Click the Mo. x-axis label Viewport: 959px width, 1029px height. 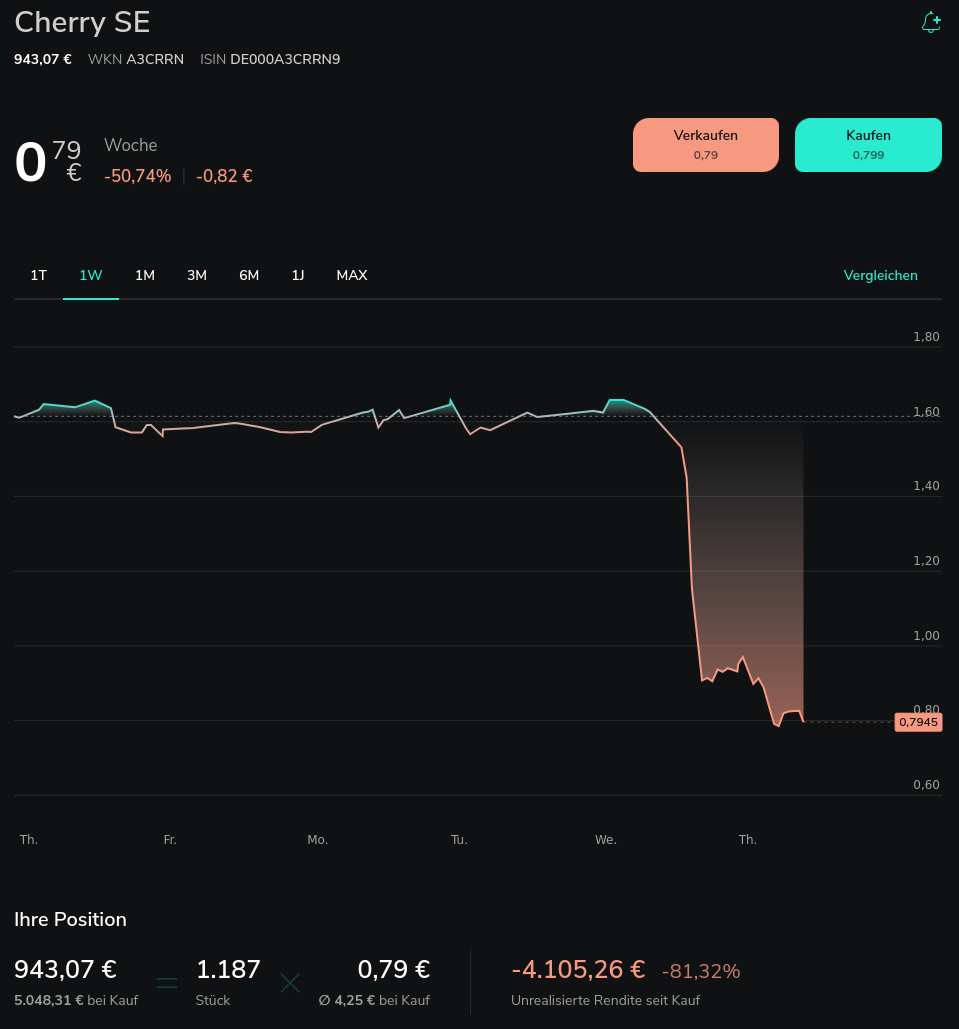pos(318,840)
